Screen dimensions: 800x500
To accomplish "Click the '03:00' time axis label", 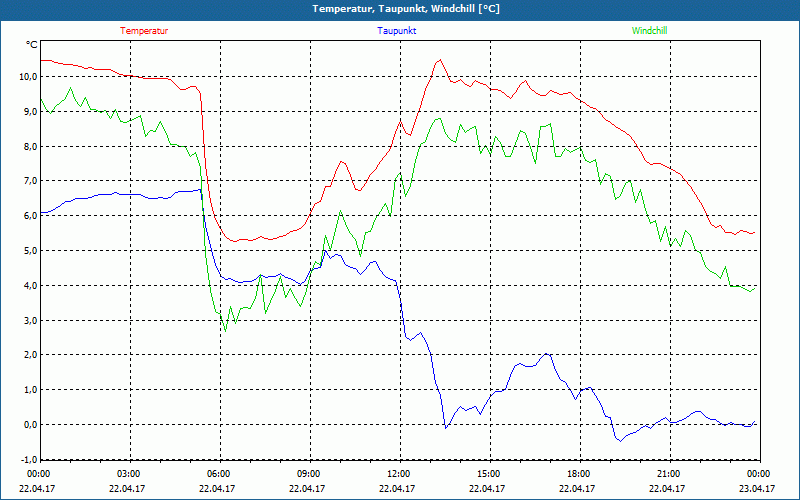I will 127,474.
